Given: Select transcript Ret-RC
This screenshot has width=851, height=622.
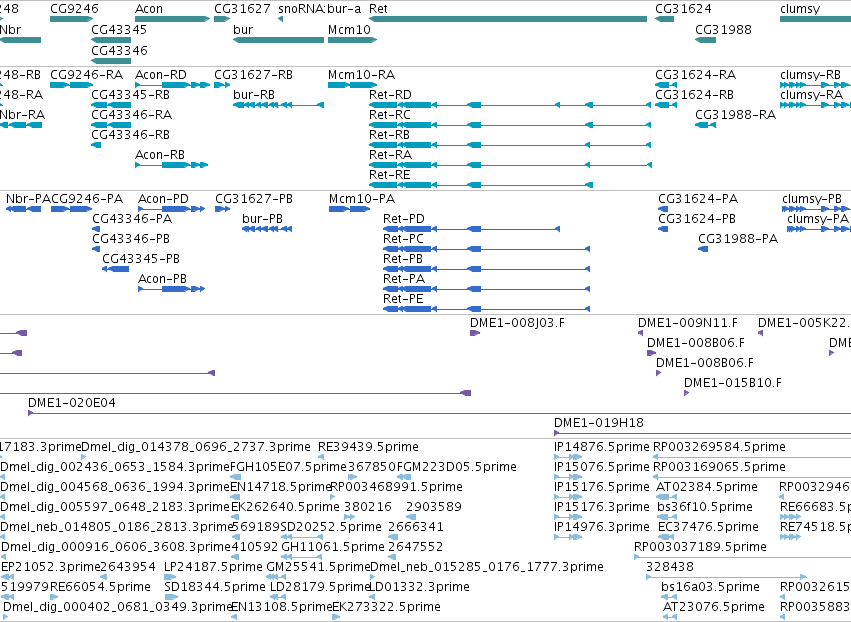Looking at the screenshot, I should click(x=390, y=115).
